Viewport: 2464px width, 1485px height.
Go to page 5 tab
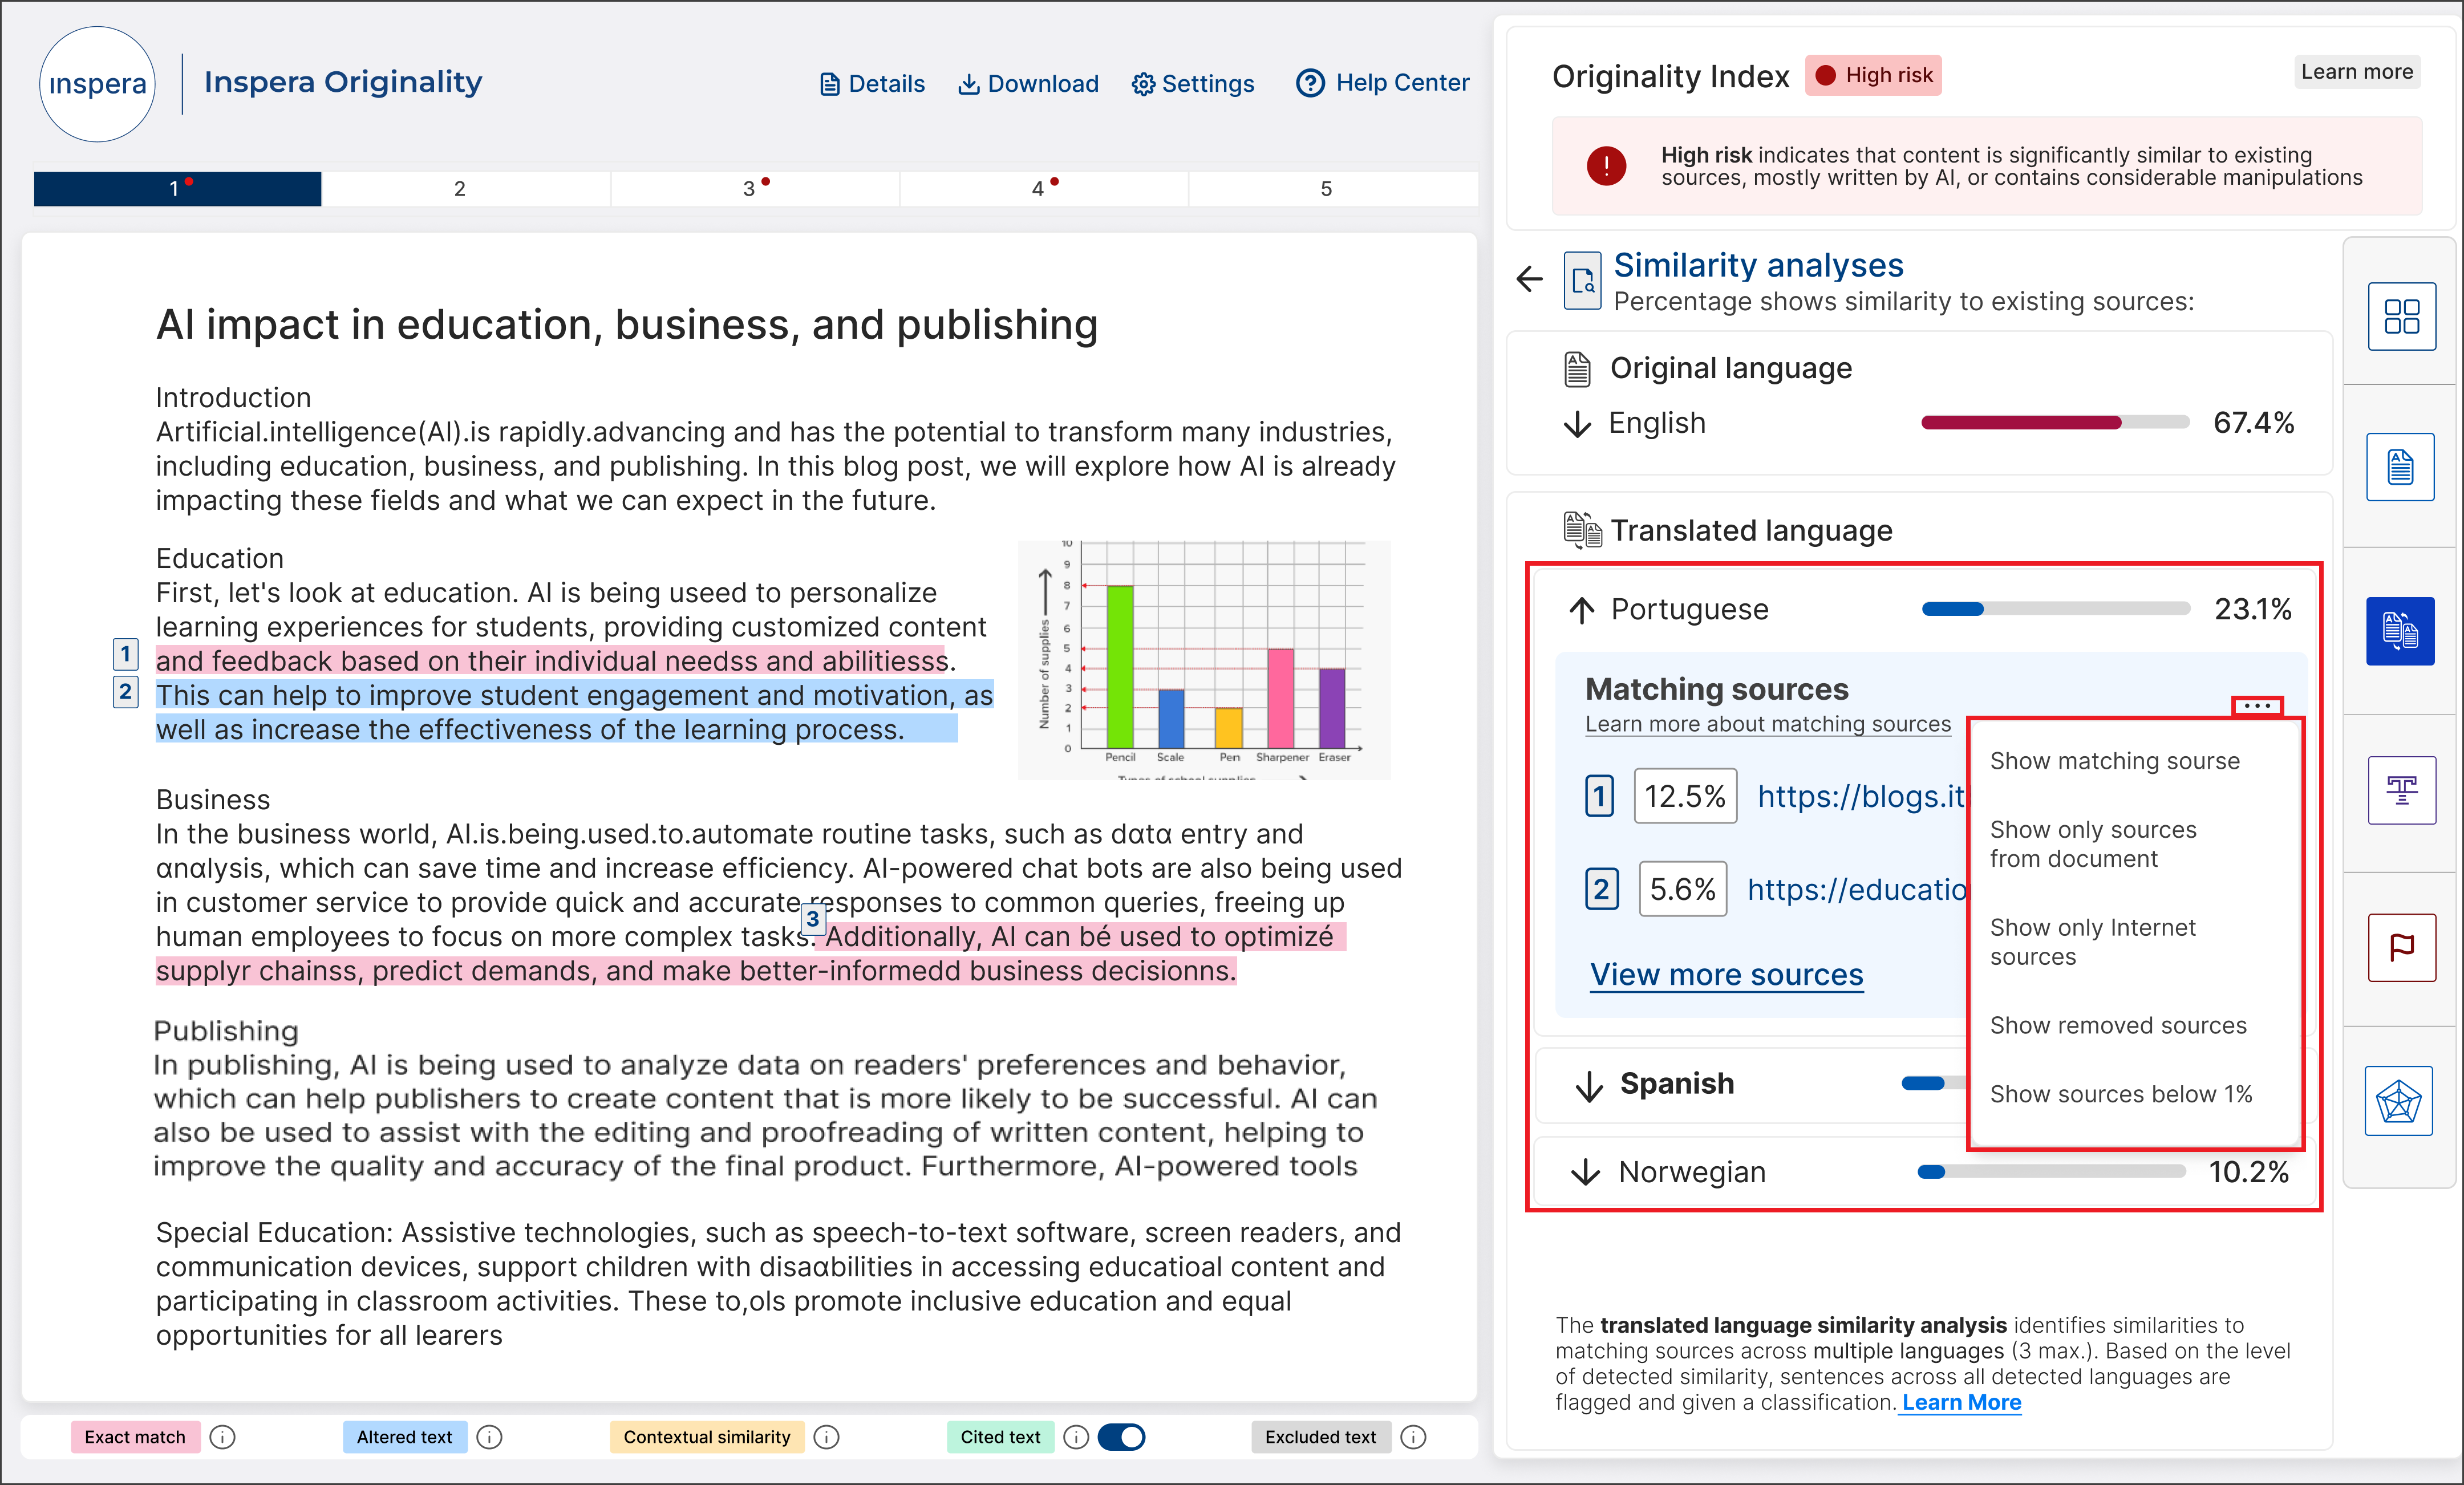1327,188
